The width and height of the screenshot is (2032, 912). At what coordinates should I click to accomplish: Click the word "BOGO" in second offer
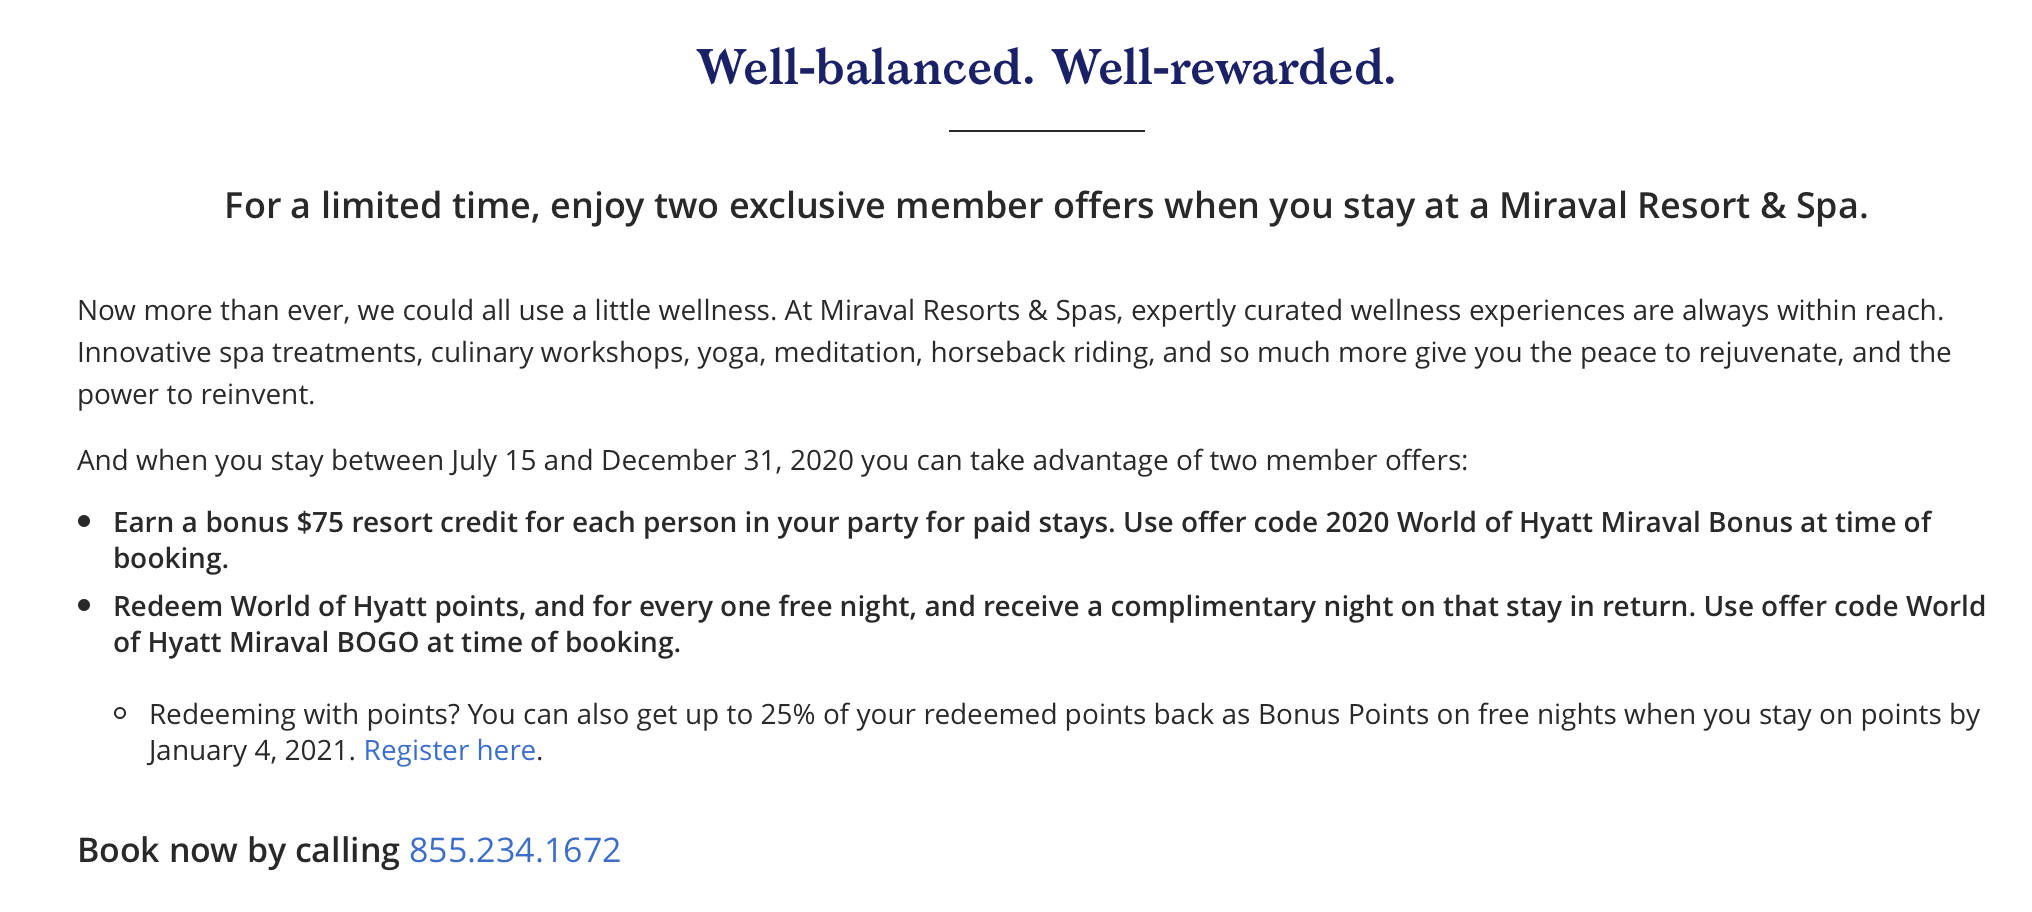(378, 642)
